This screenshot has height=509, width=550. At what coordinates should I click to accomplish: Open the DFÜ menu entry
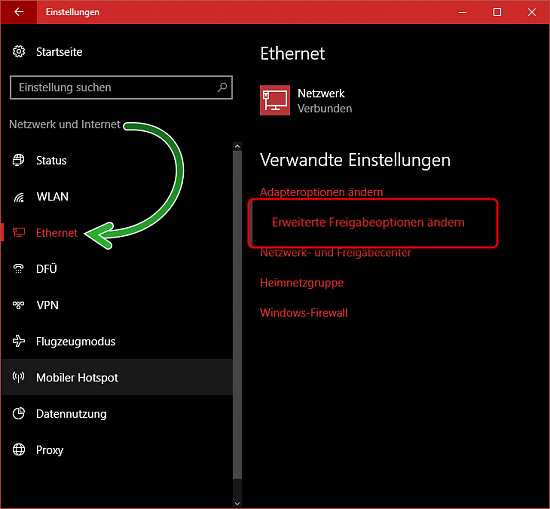(118, 269)
